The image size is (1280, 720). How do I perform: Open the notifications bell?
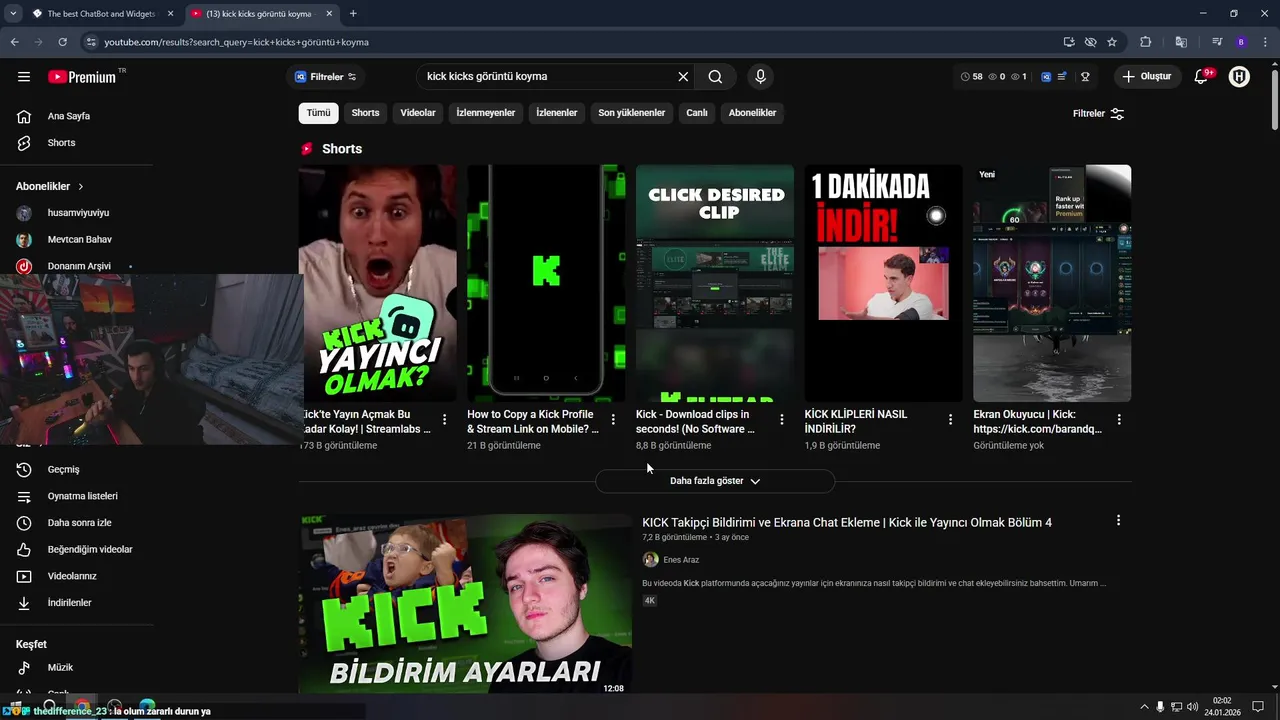click(1203, 77)
